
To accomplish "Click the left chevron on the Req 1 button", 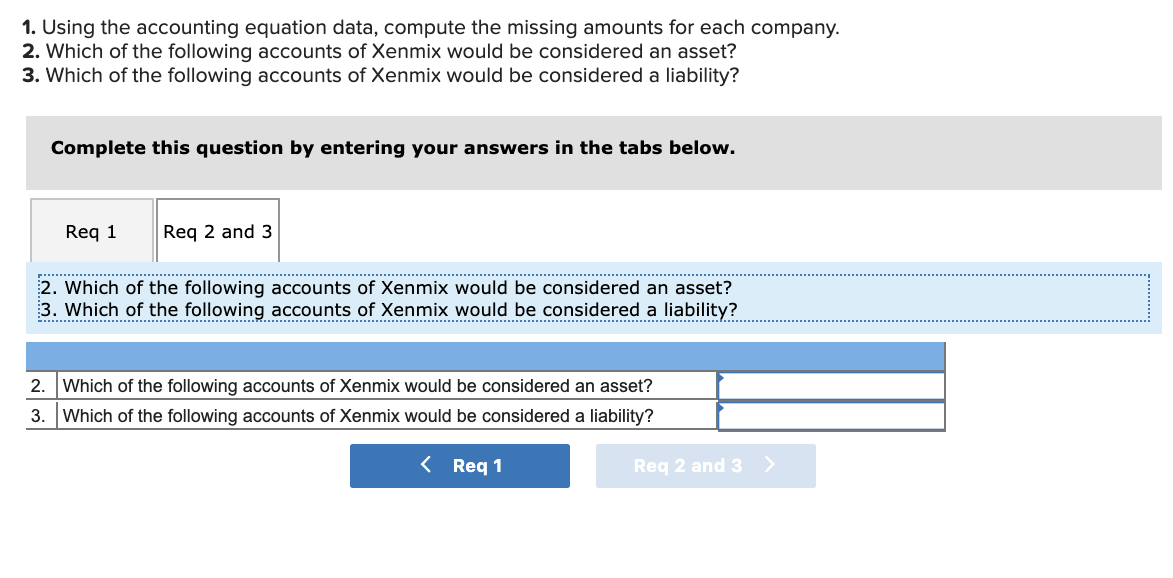I will coord(424,465).
